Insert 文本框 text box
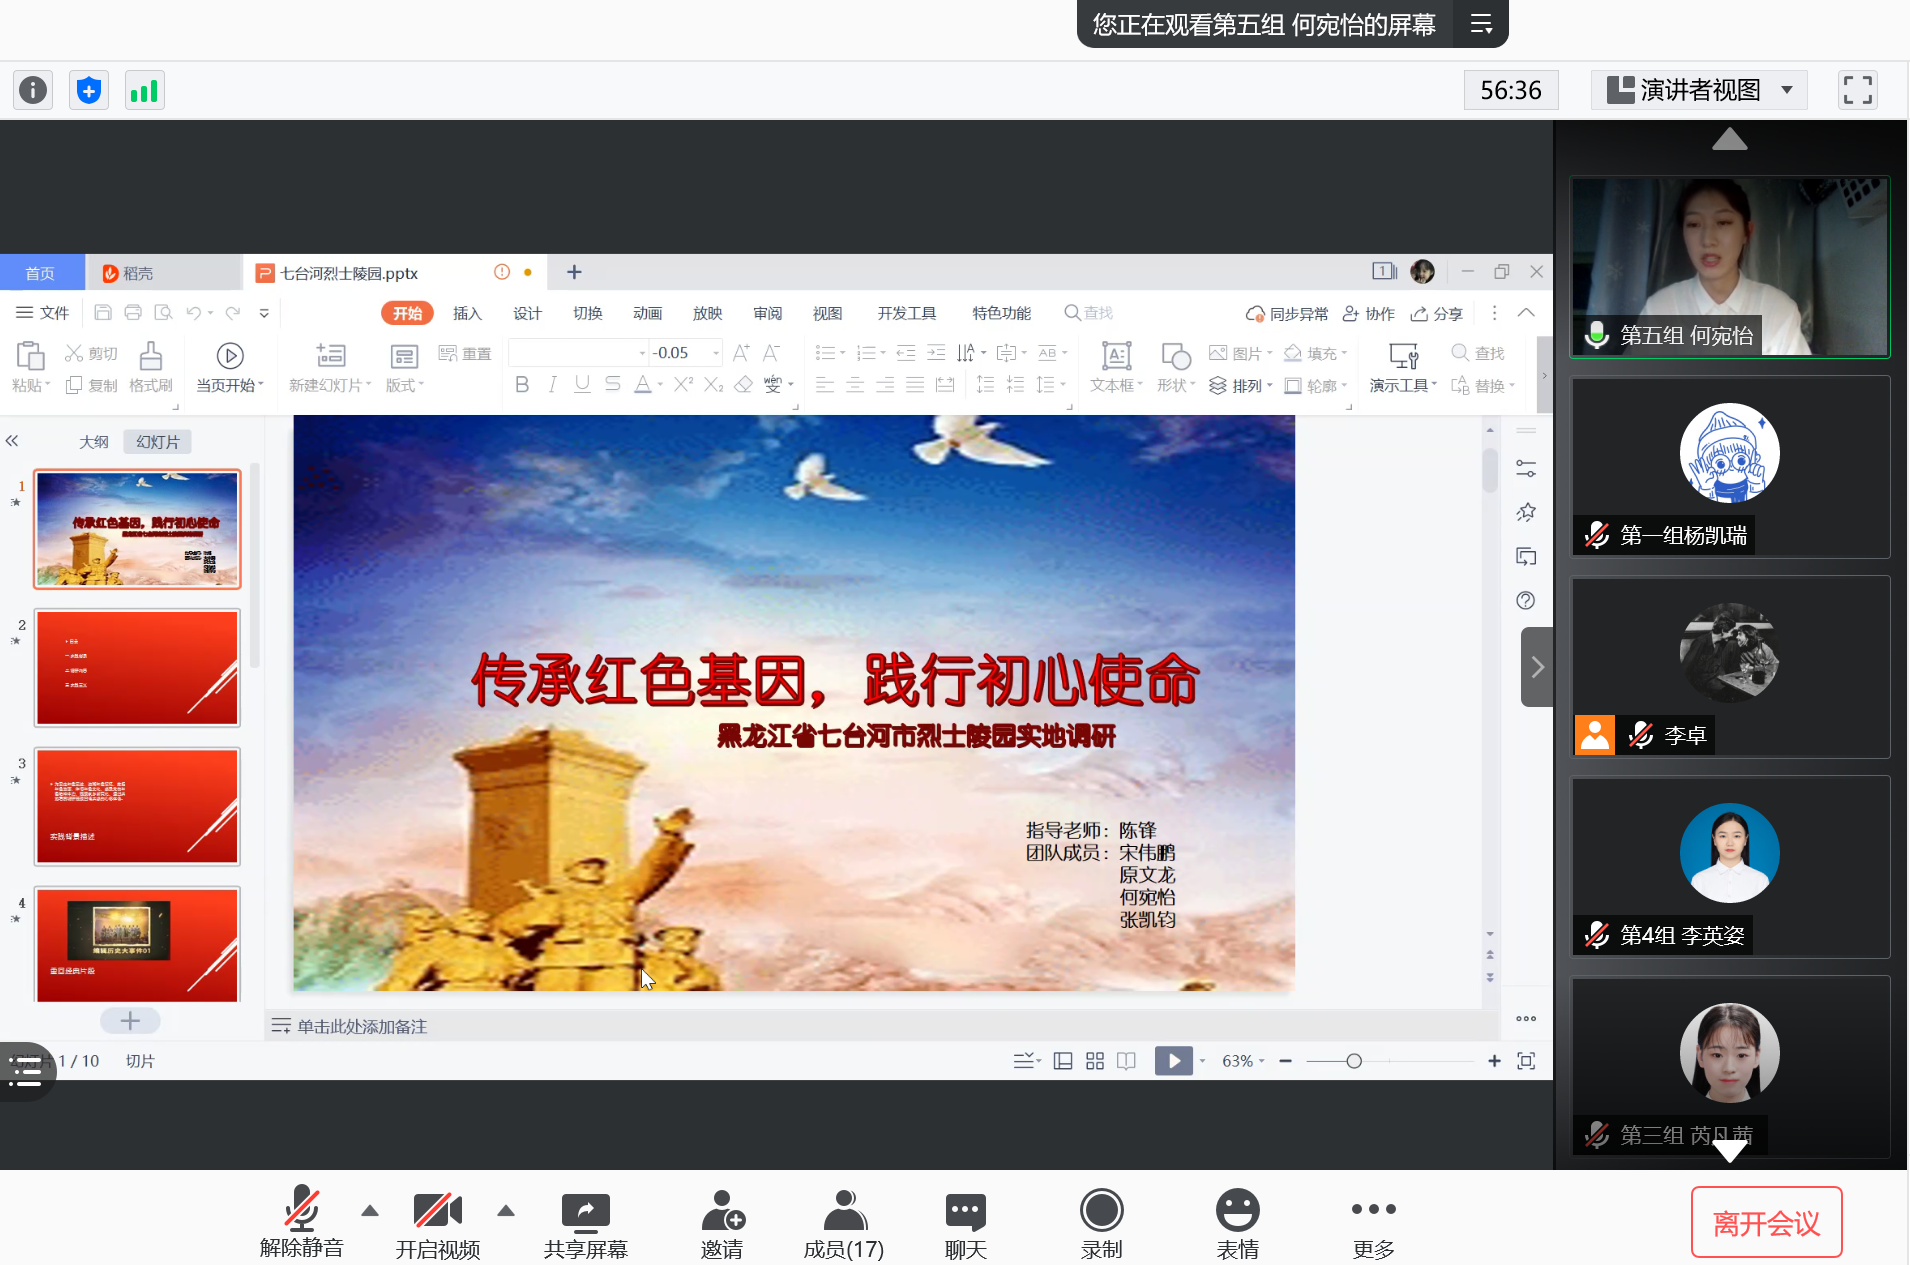Image resolution: width=1910 pixels, height=1265 pixels. (x=1116, y=367)
